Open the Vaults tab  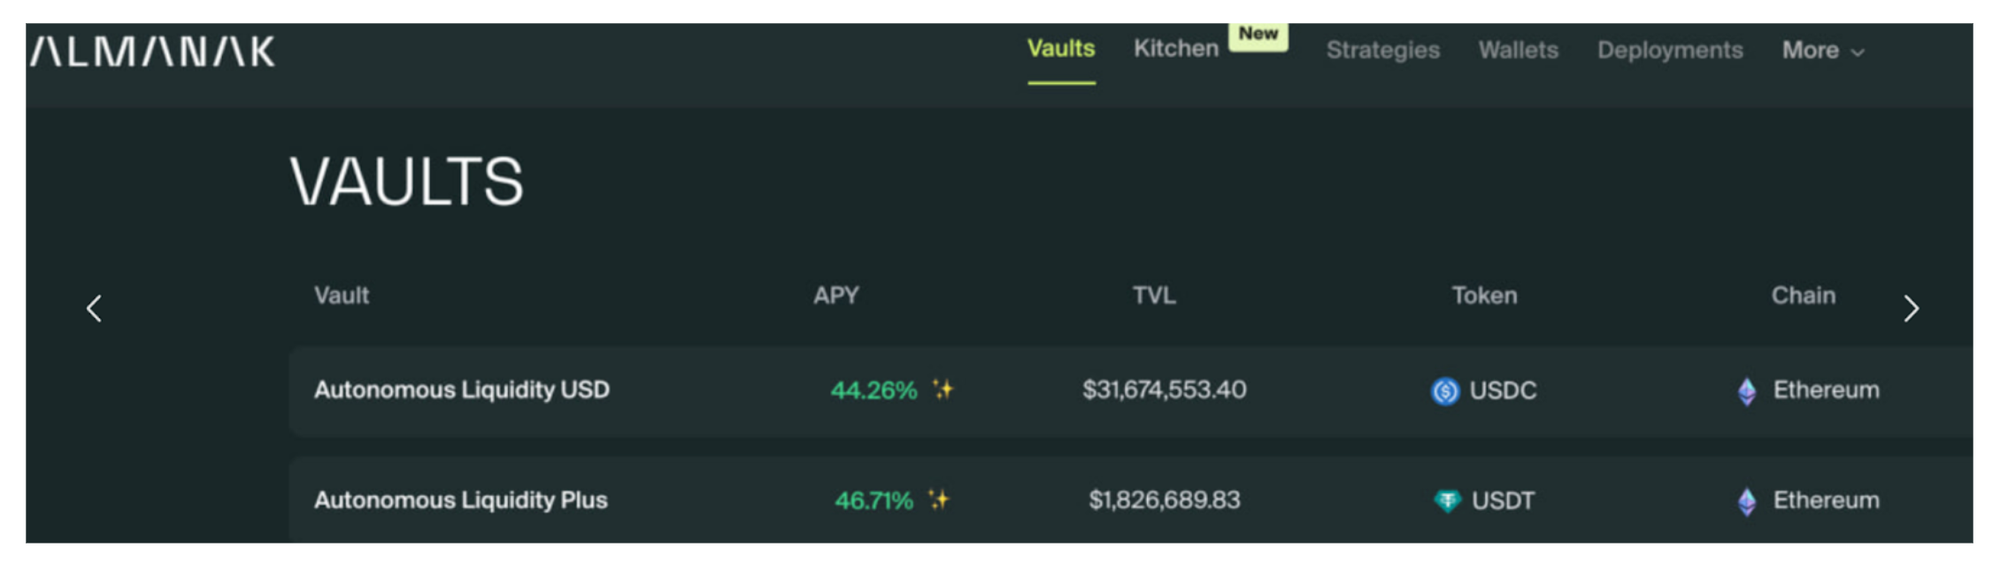(1061, 49)
